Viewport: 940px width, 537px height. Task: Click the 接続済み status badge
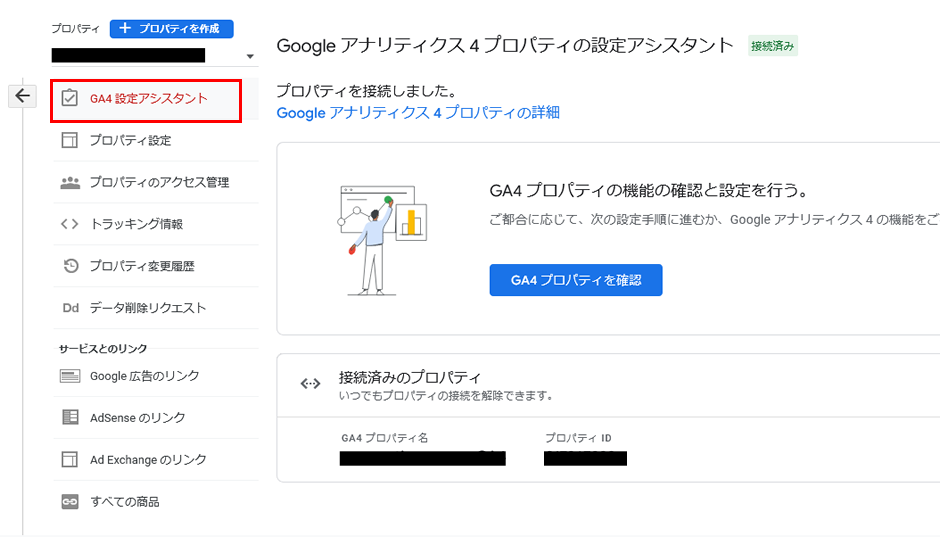click(x=773, y=46)
